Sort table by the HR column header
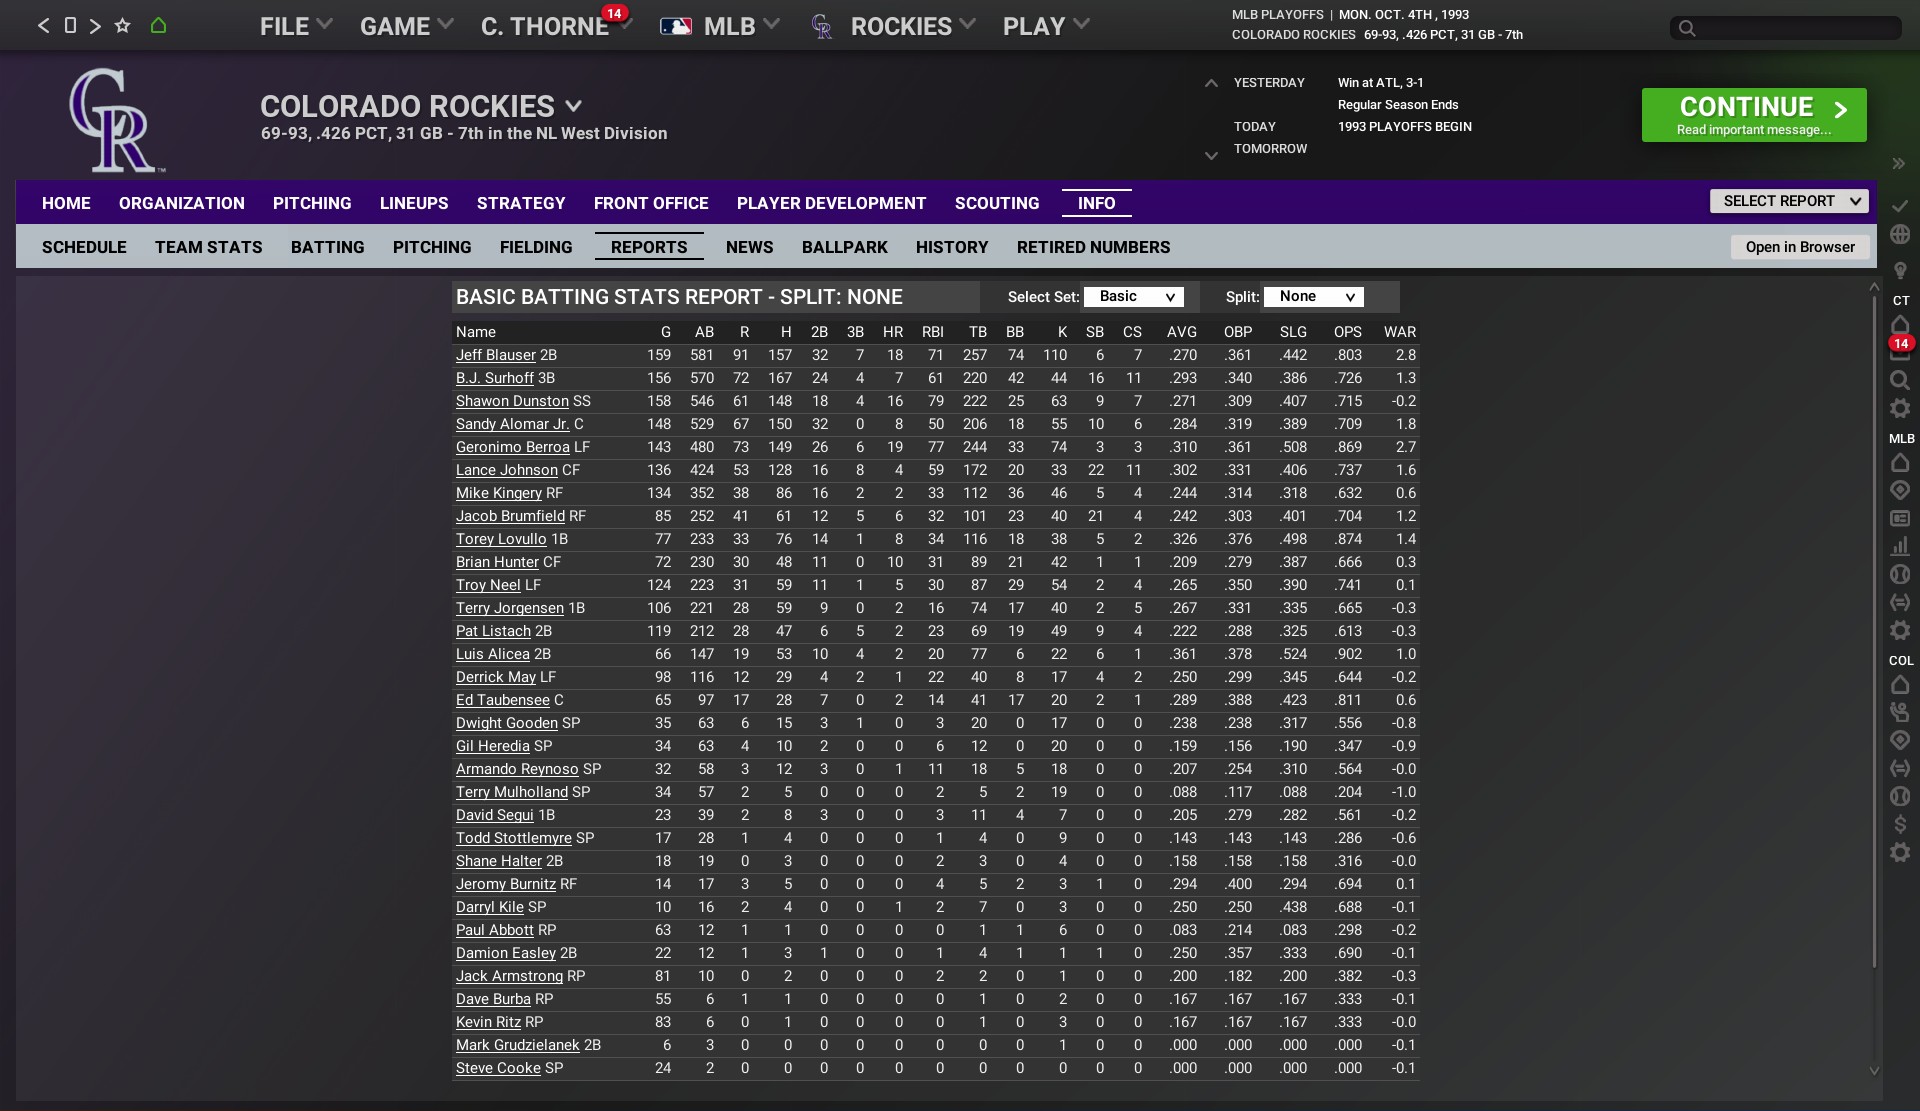The height and width of the screenshot is (1111, 1920). point(893,332)
